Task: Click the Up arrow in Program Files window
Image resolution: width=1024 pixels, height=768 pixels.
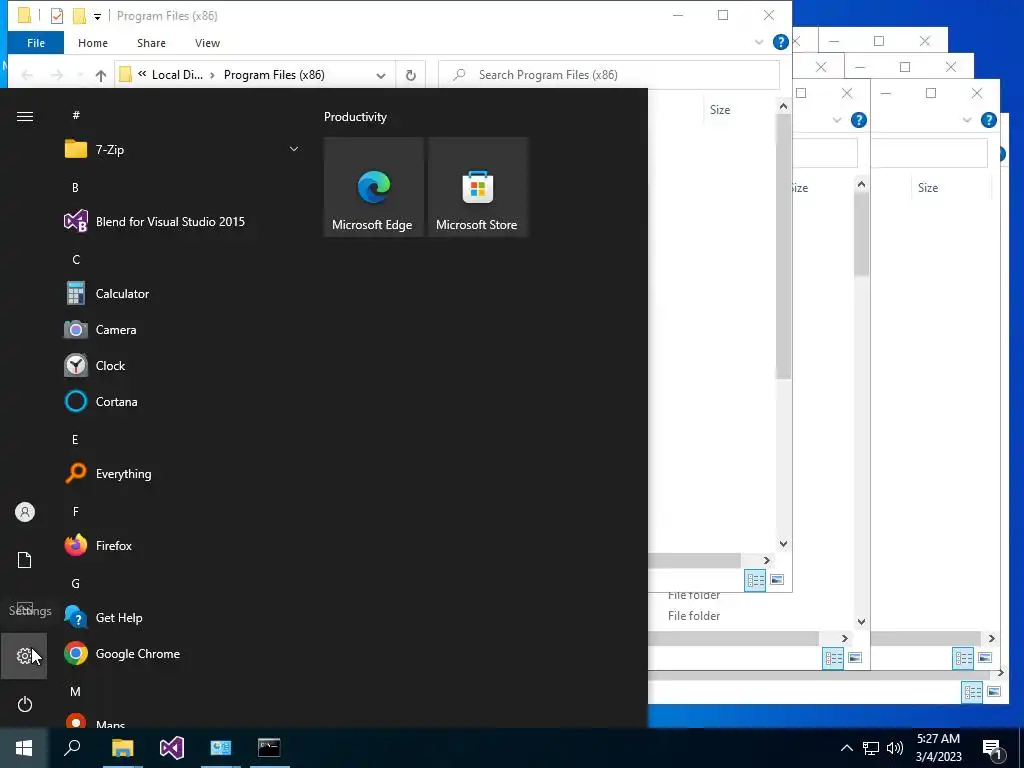Action: (101, 75)
